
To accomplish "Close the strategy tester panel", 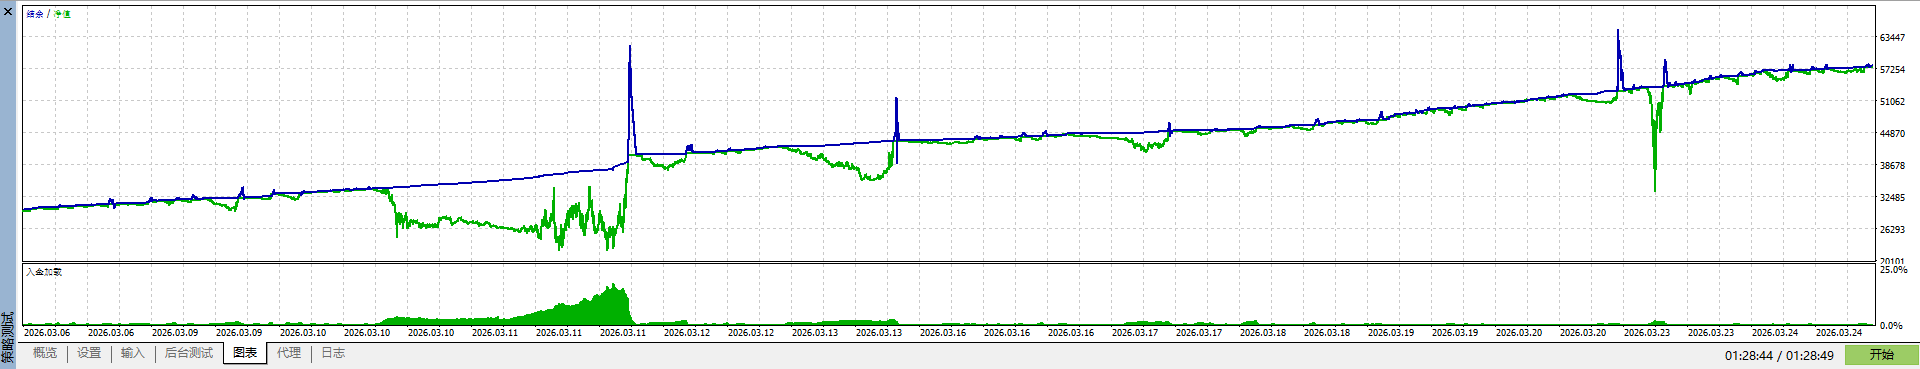I will pos(8,11).
